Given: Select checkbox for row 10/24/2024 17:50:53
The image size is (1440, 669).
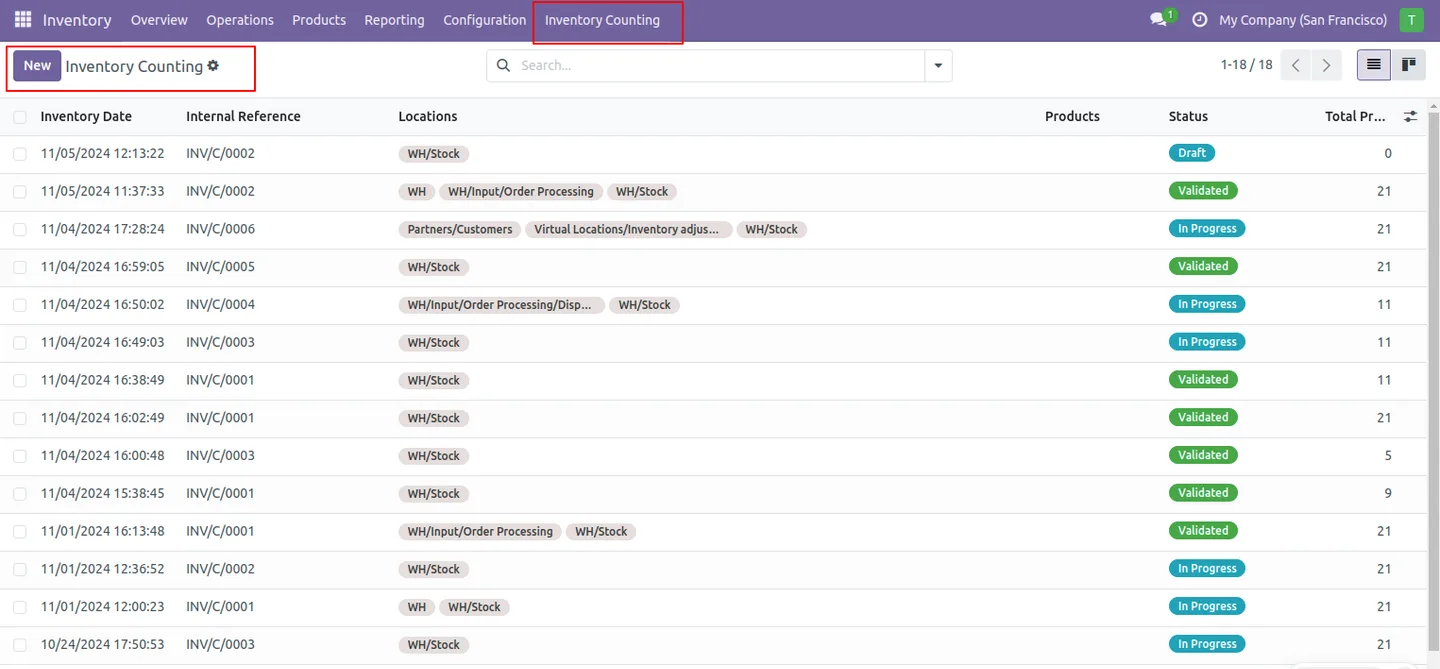Looking at the screenshot, I should tap(20, 645).
